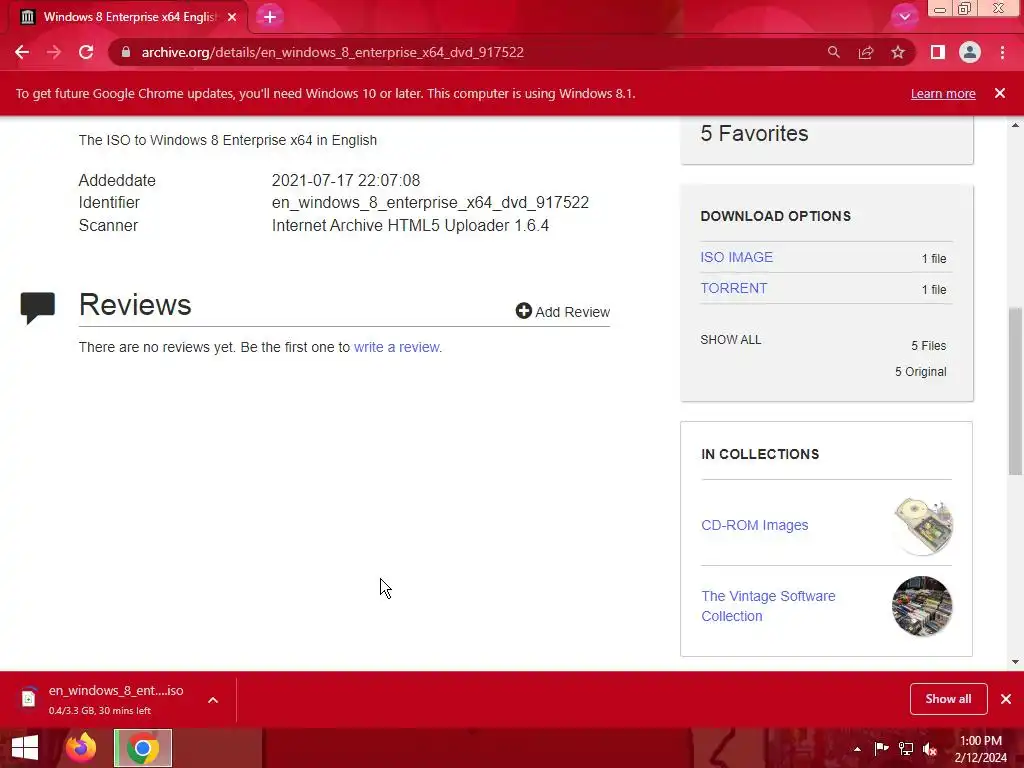
Task: Select Chrome in the taskbar
Action: coord(143,748)
